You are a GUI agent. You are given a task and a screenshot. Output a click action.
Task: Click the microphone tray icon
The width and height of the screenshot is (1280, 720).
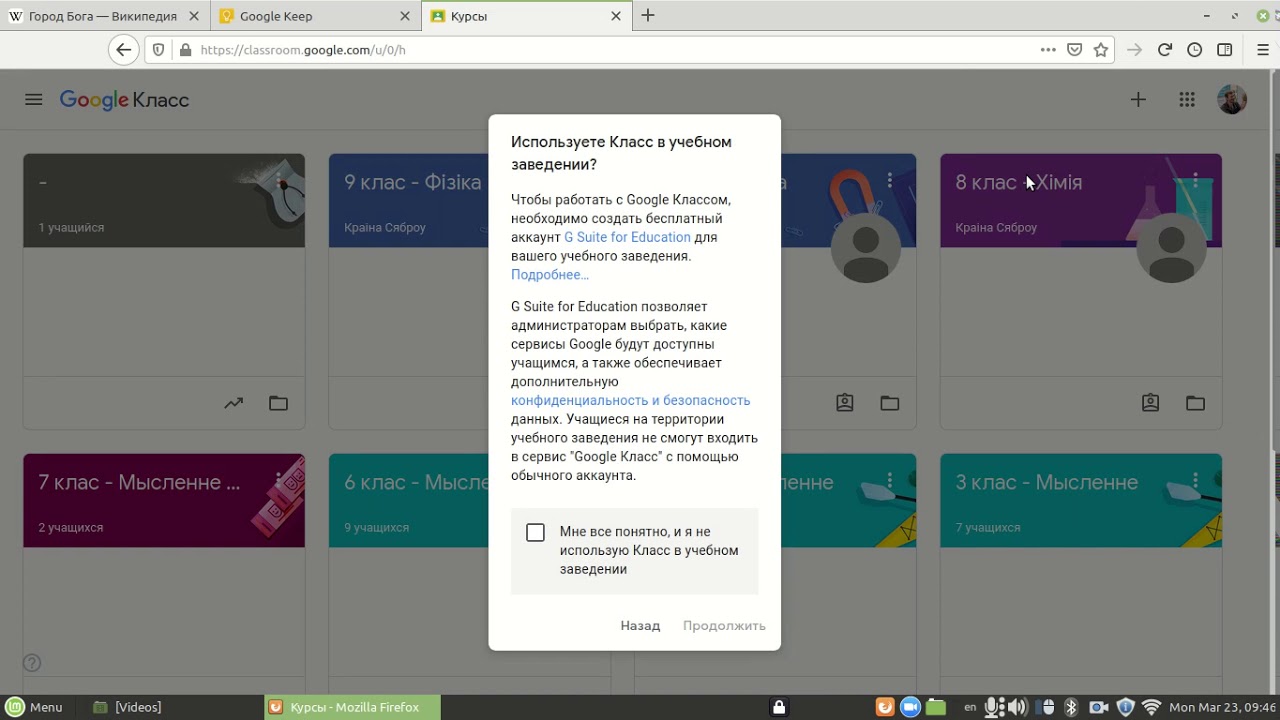[994, 707]
